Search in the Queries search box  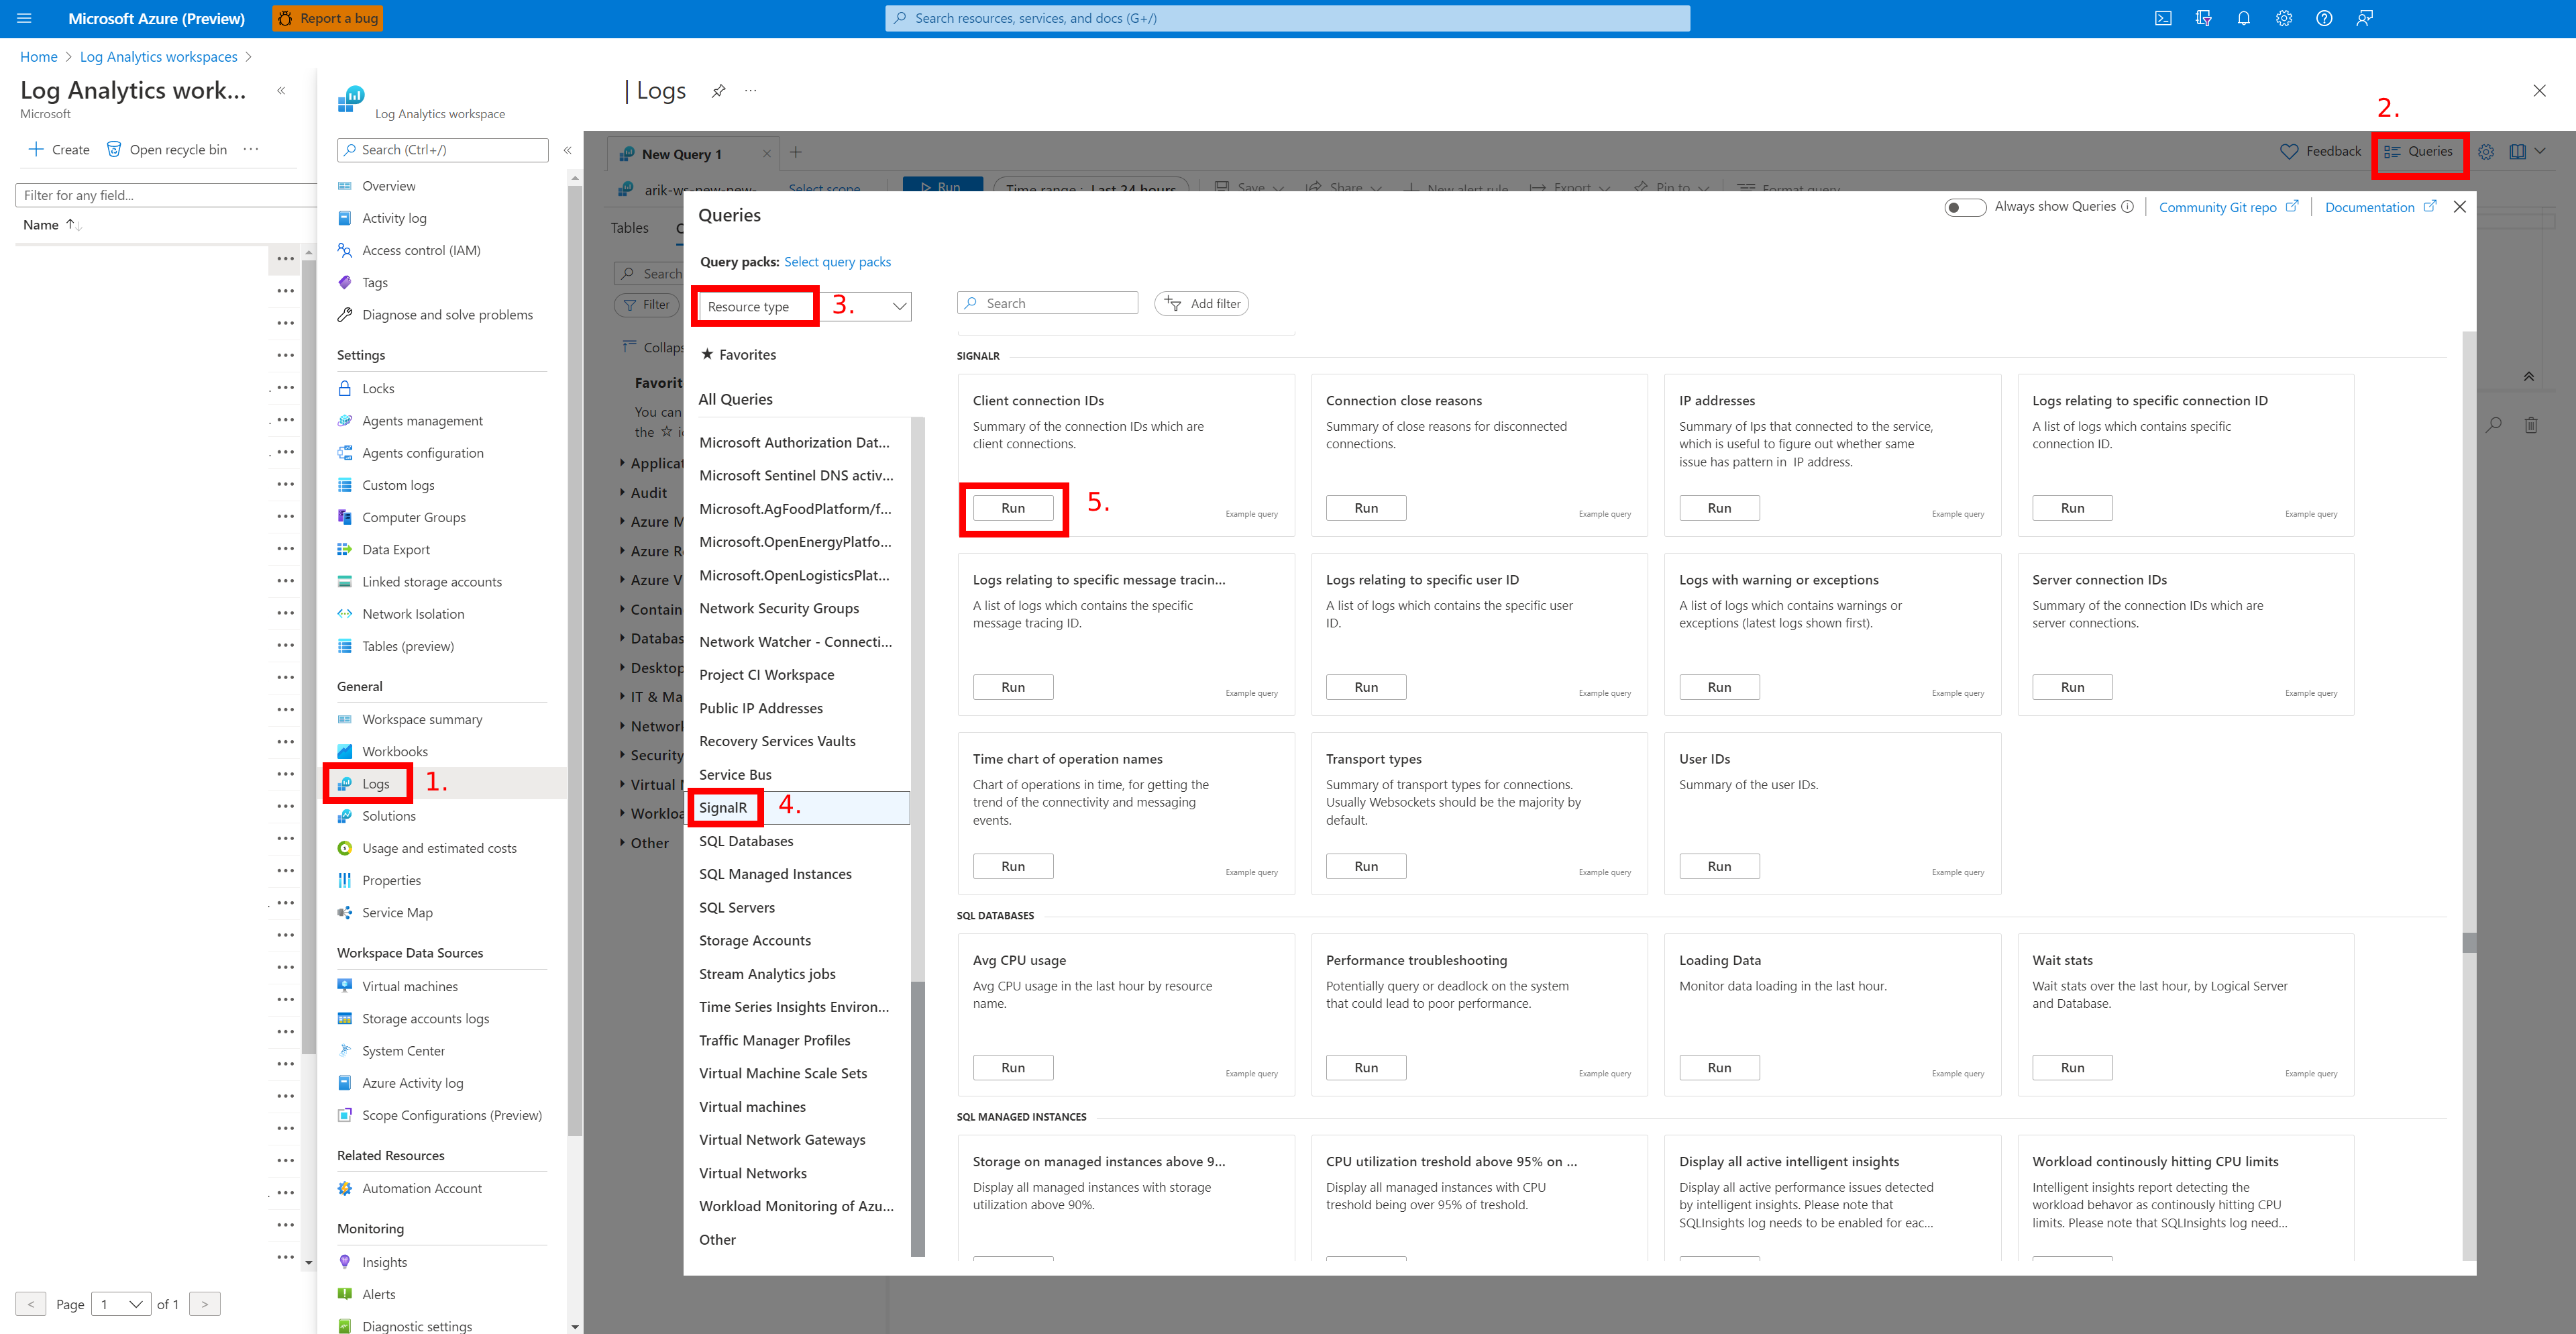(1044, 301)
